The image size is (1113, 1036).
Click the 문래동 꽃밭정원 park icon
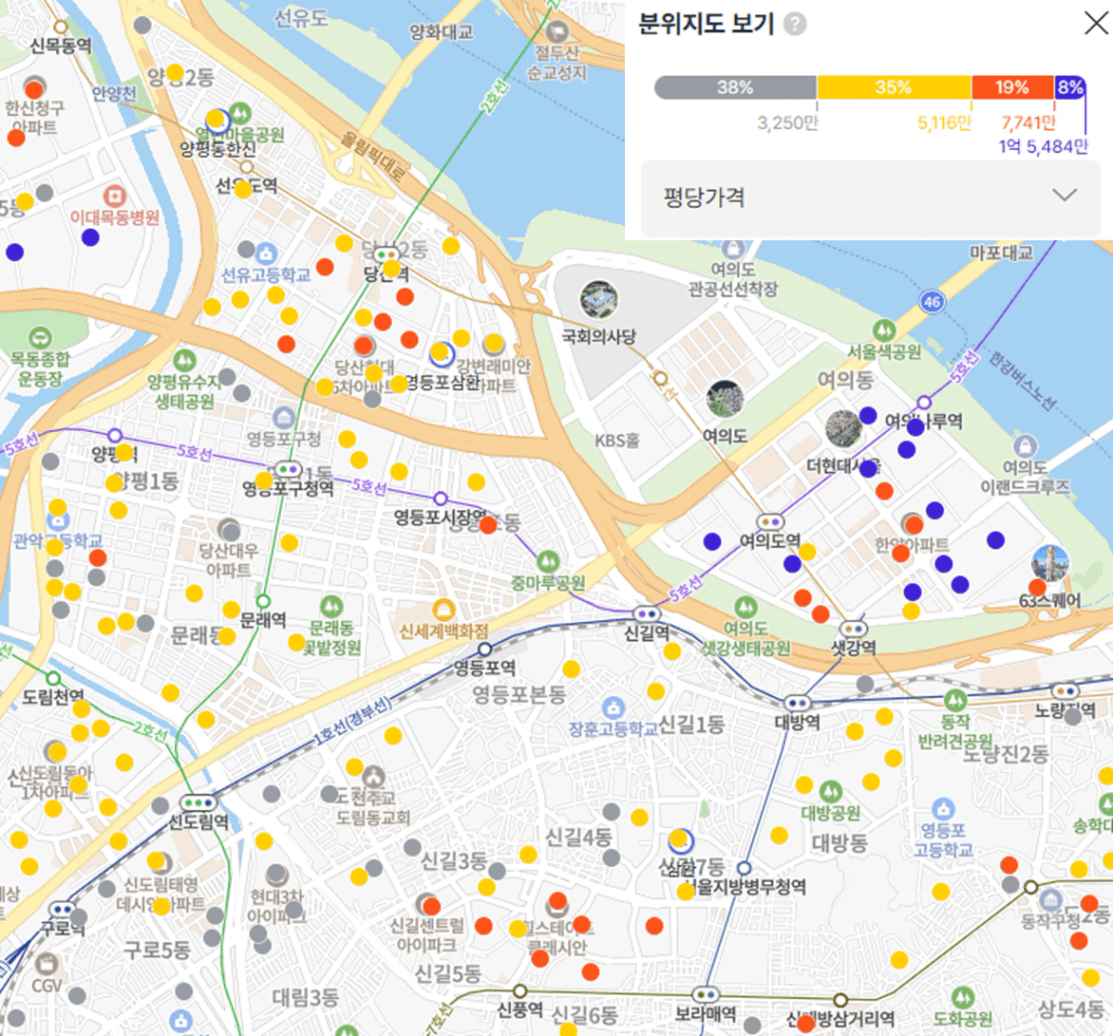click(x=331, y=606)
